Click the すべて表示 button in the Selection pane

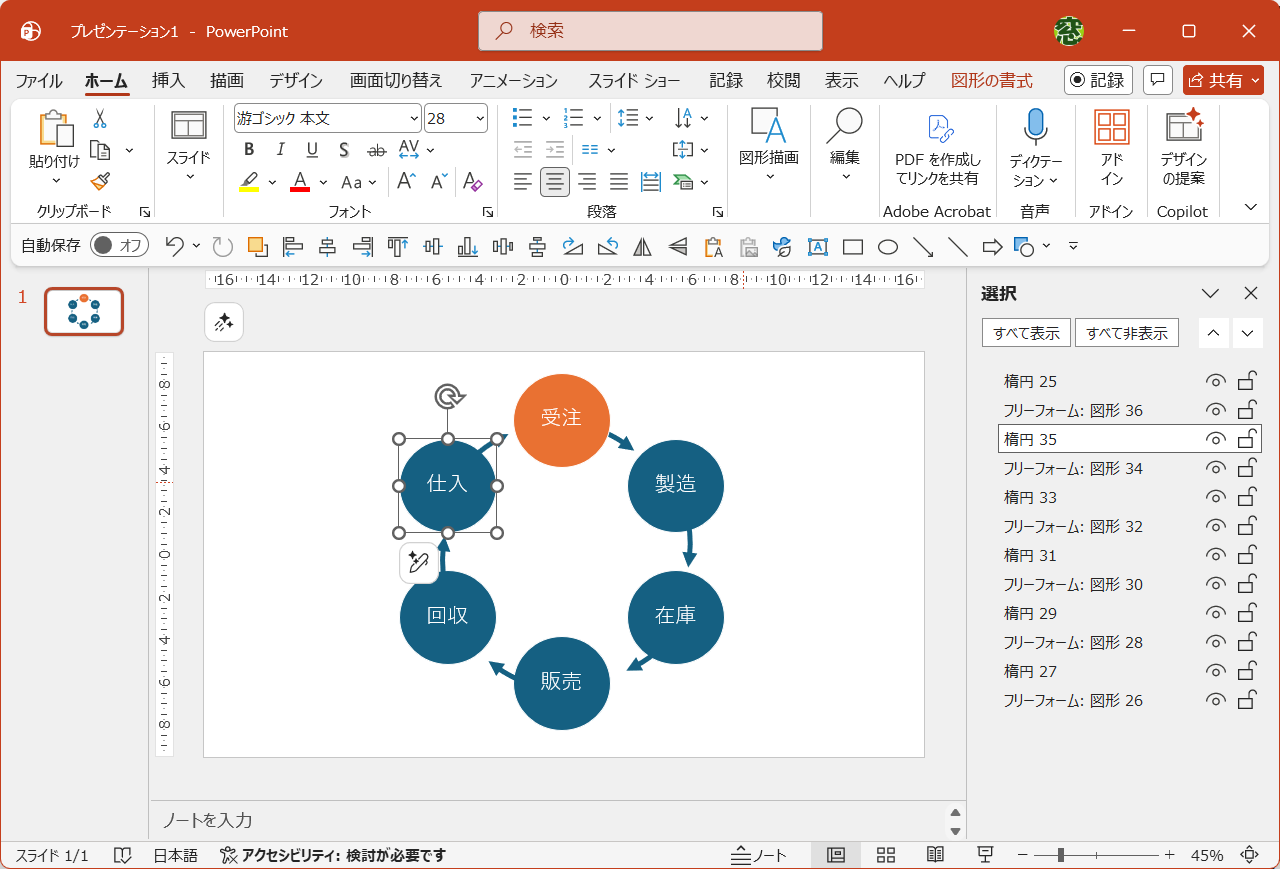(x=1026, y=332)
